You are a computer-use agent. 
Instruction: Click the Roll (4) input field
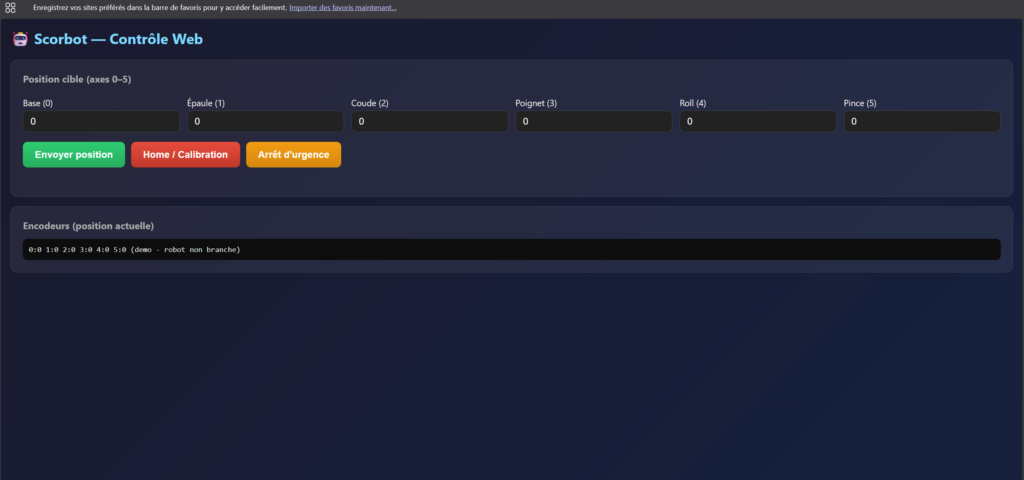tap(757, 121)
